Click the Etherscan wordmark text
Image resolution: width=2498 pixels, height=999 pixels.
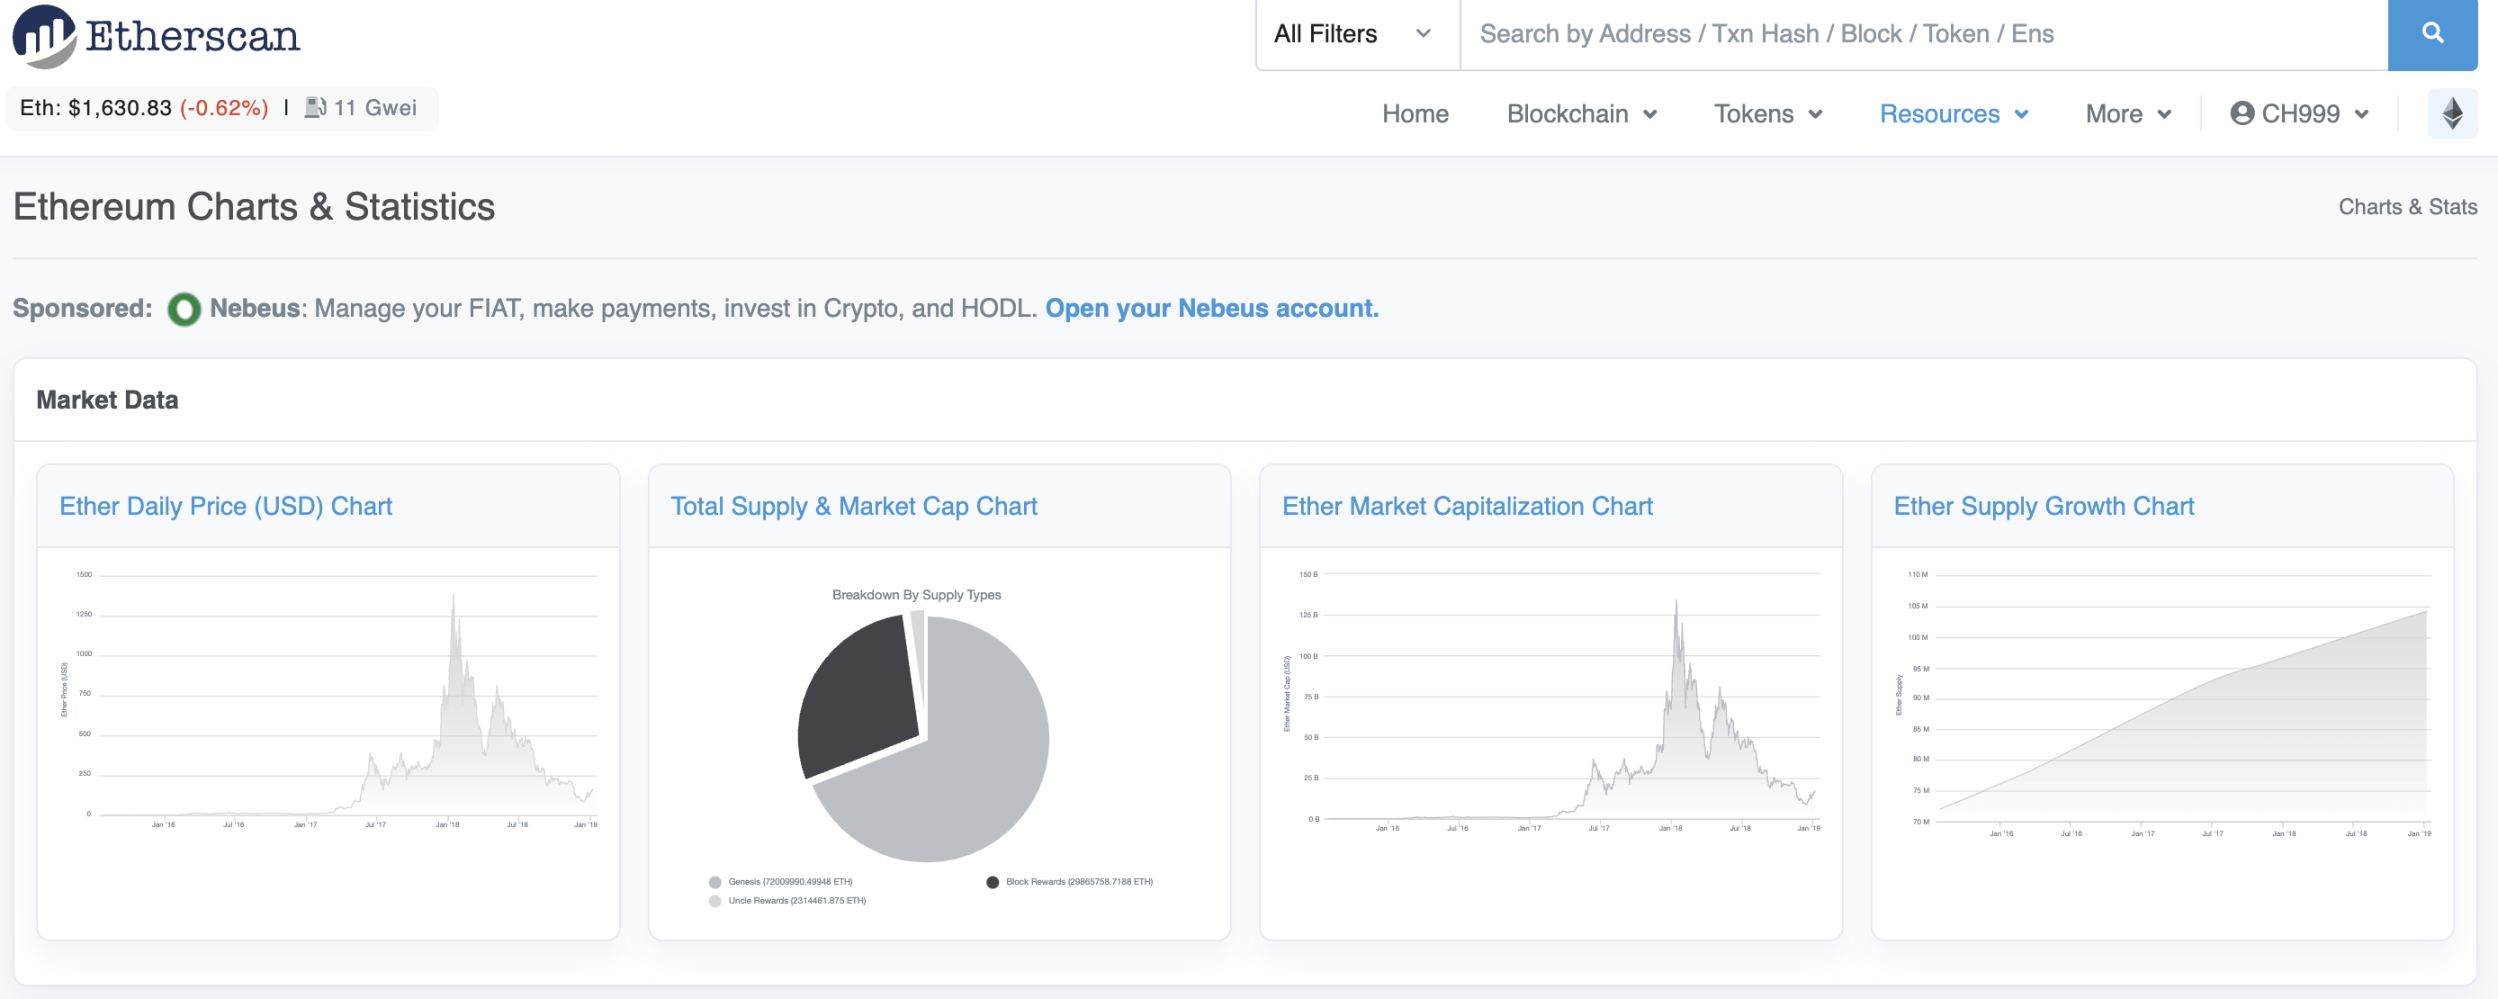click(x=192, y=37)
